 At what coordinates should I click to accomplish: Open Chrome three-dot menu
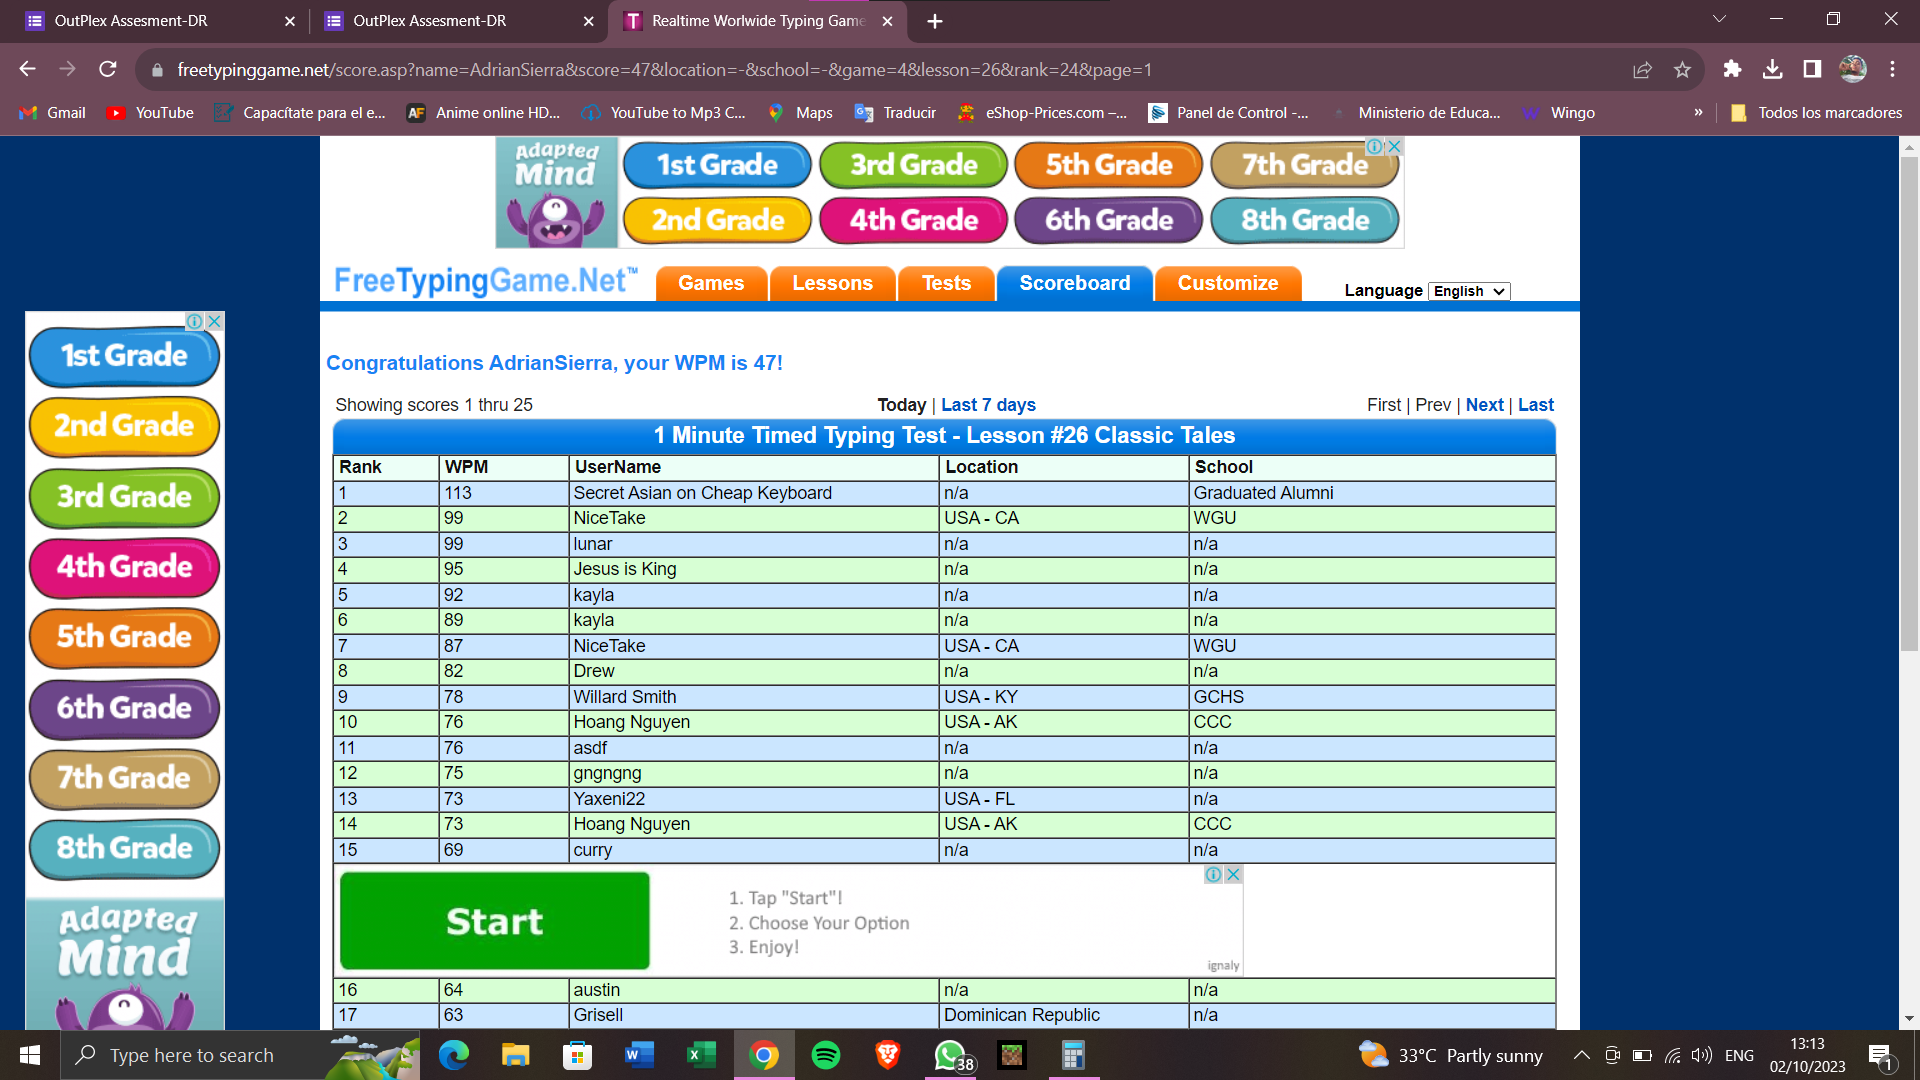coord(1892,69)
